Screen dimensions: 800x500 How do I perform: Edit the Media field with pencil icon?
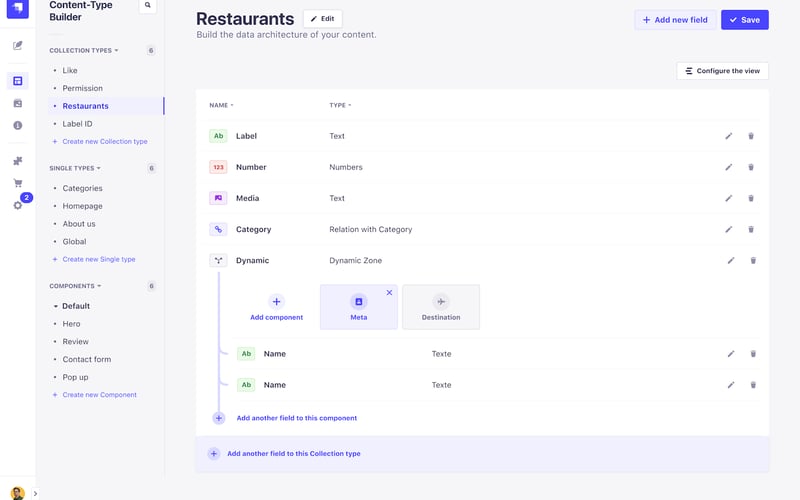(x=729, y=198)
